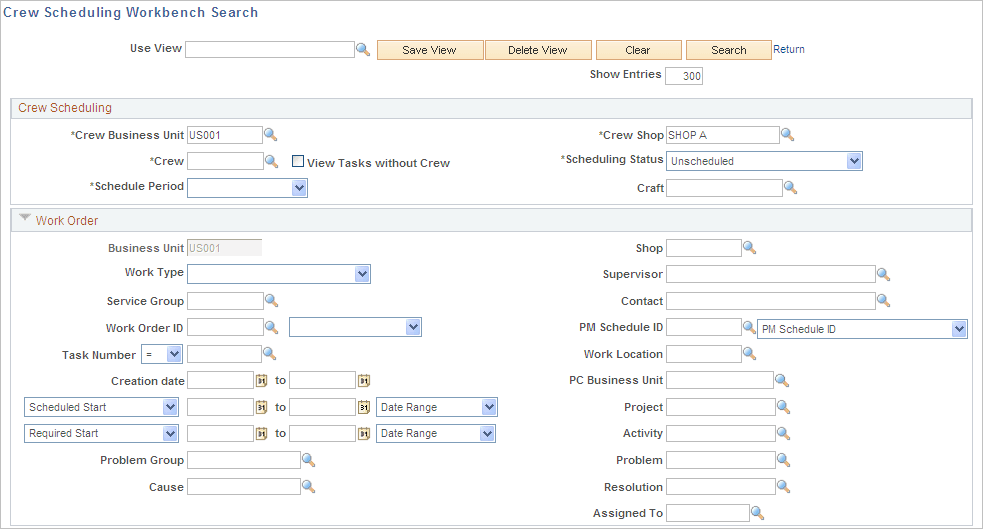The height and width of the screenshot is (529, 983).
Task: Open the Supervisor lookup icon
Action: coord(883,274)
